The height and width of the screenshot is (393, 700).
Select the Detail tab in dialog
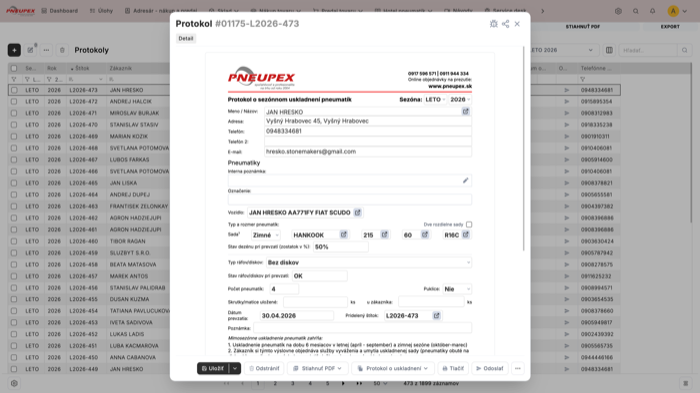[186, 38]
